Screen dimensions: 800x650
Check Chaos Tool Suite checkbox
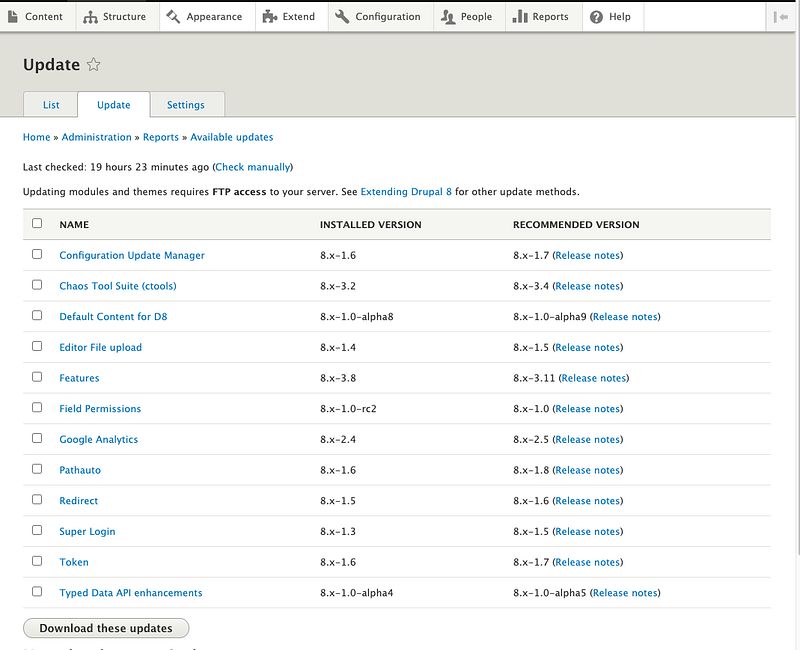coord(37,285)
